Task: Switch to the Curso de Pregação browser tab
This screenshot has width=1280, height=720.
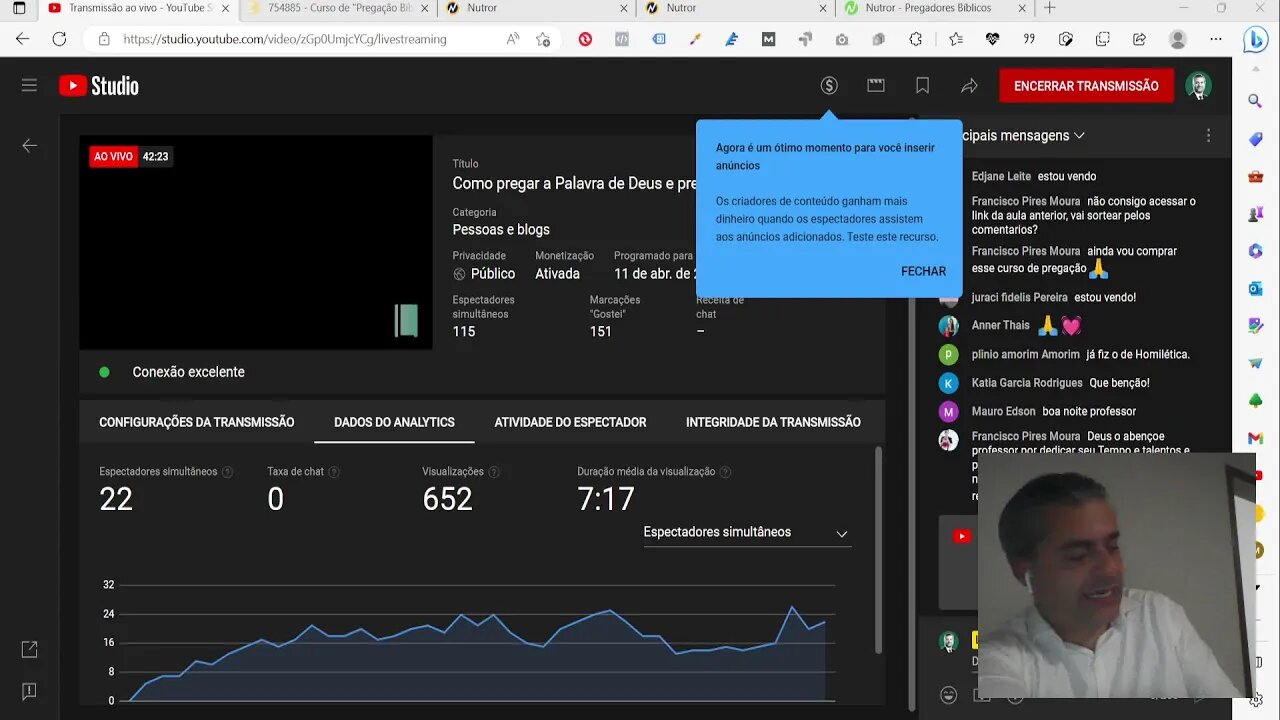Action: tap(336, 8)
